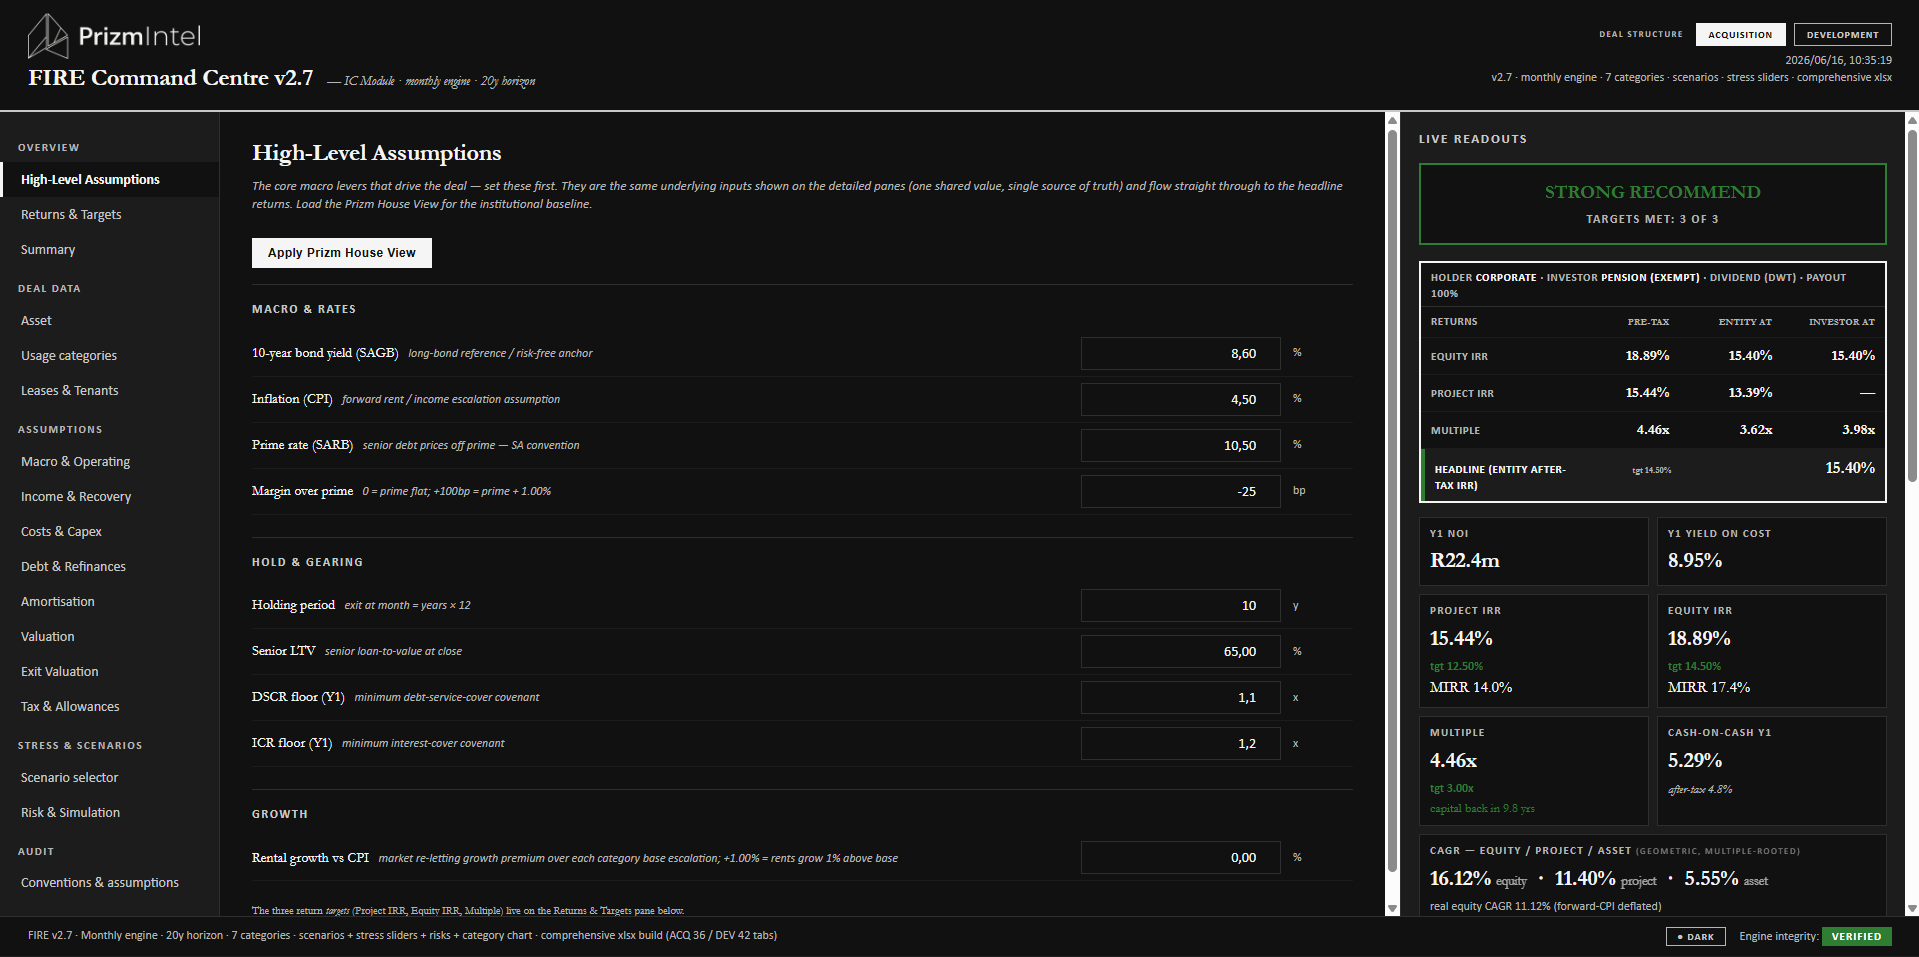Open Scenario selector page
1919x957 pixels.
point(109,778)
